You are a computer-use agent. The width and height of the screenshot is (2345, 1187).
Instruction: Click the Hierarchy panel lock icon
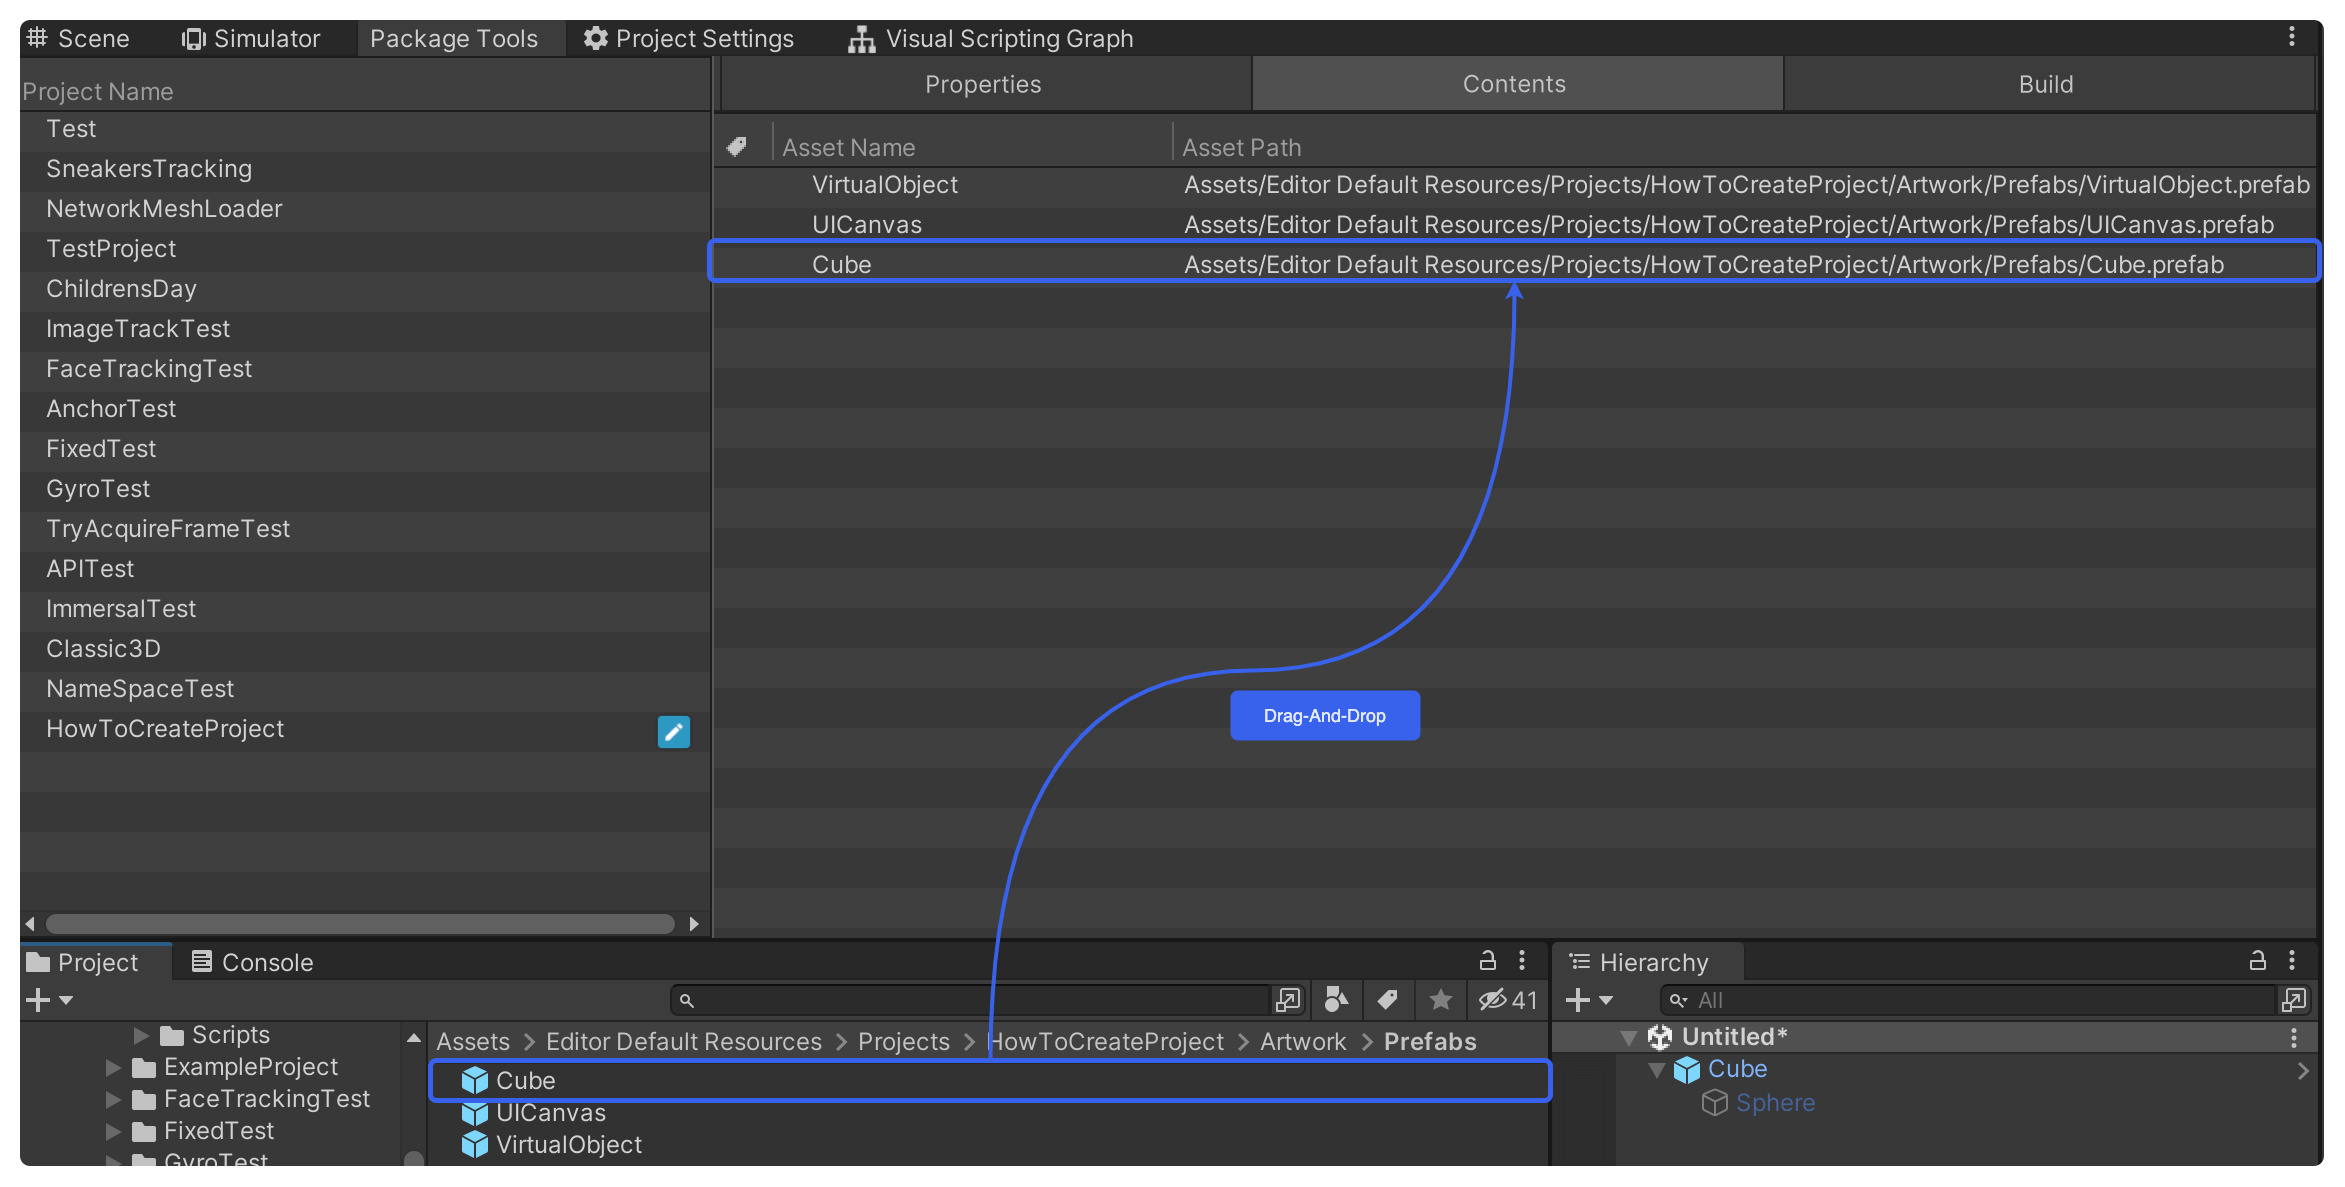[x=2258, y=961]
